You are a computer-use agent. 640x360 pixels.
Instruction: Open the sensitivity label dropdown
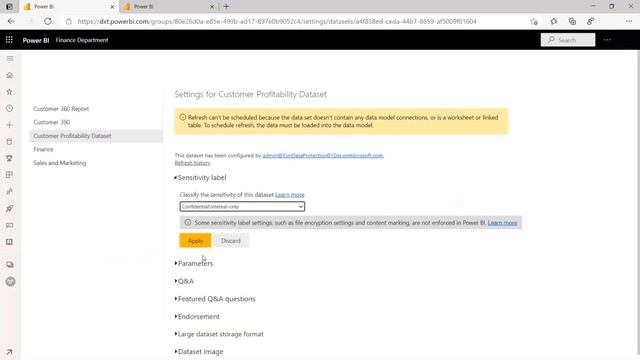242,207
